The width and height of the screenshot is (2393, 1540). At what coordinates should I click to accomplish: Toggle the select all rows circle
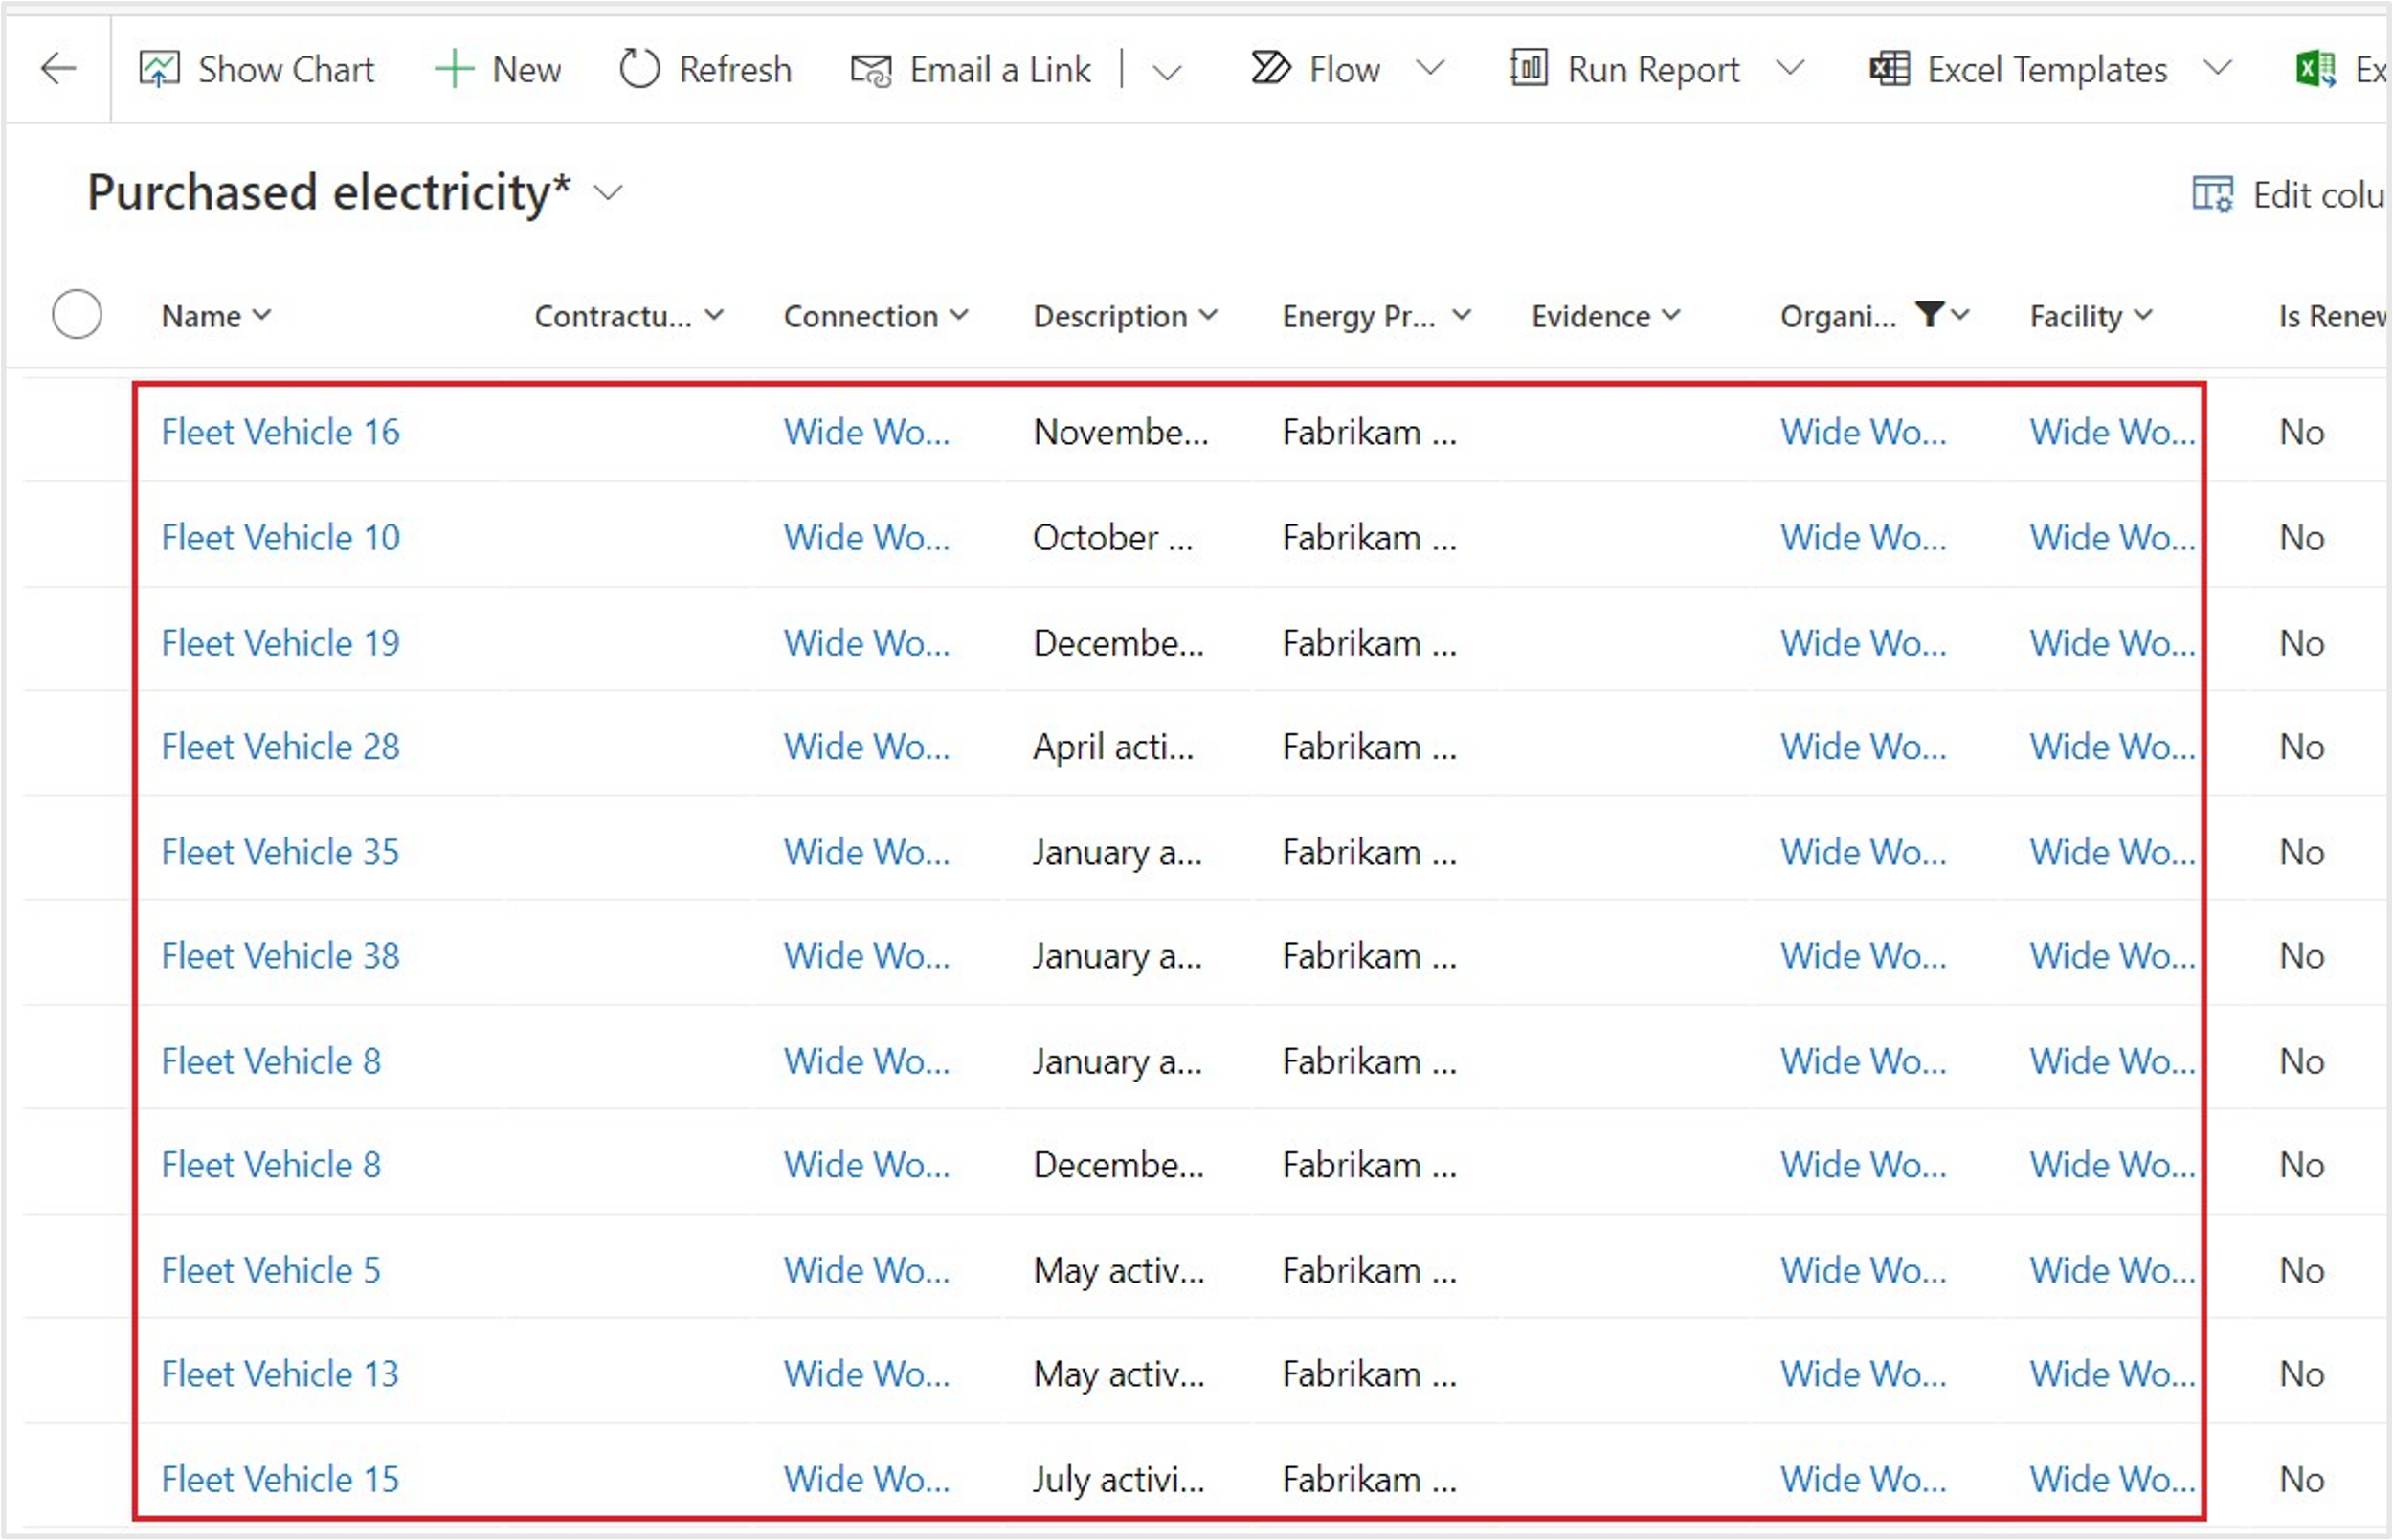pos(77,315)
